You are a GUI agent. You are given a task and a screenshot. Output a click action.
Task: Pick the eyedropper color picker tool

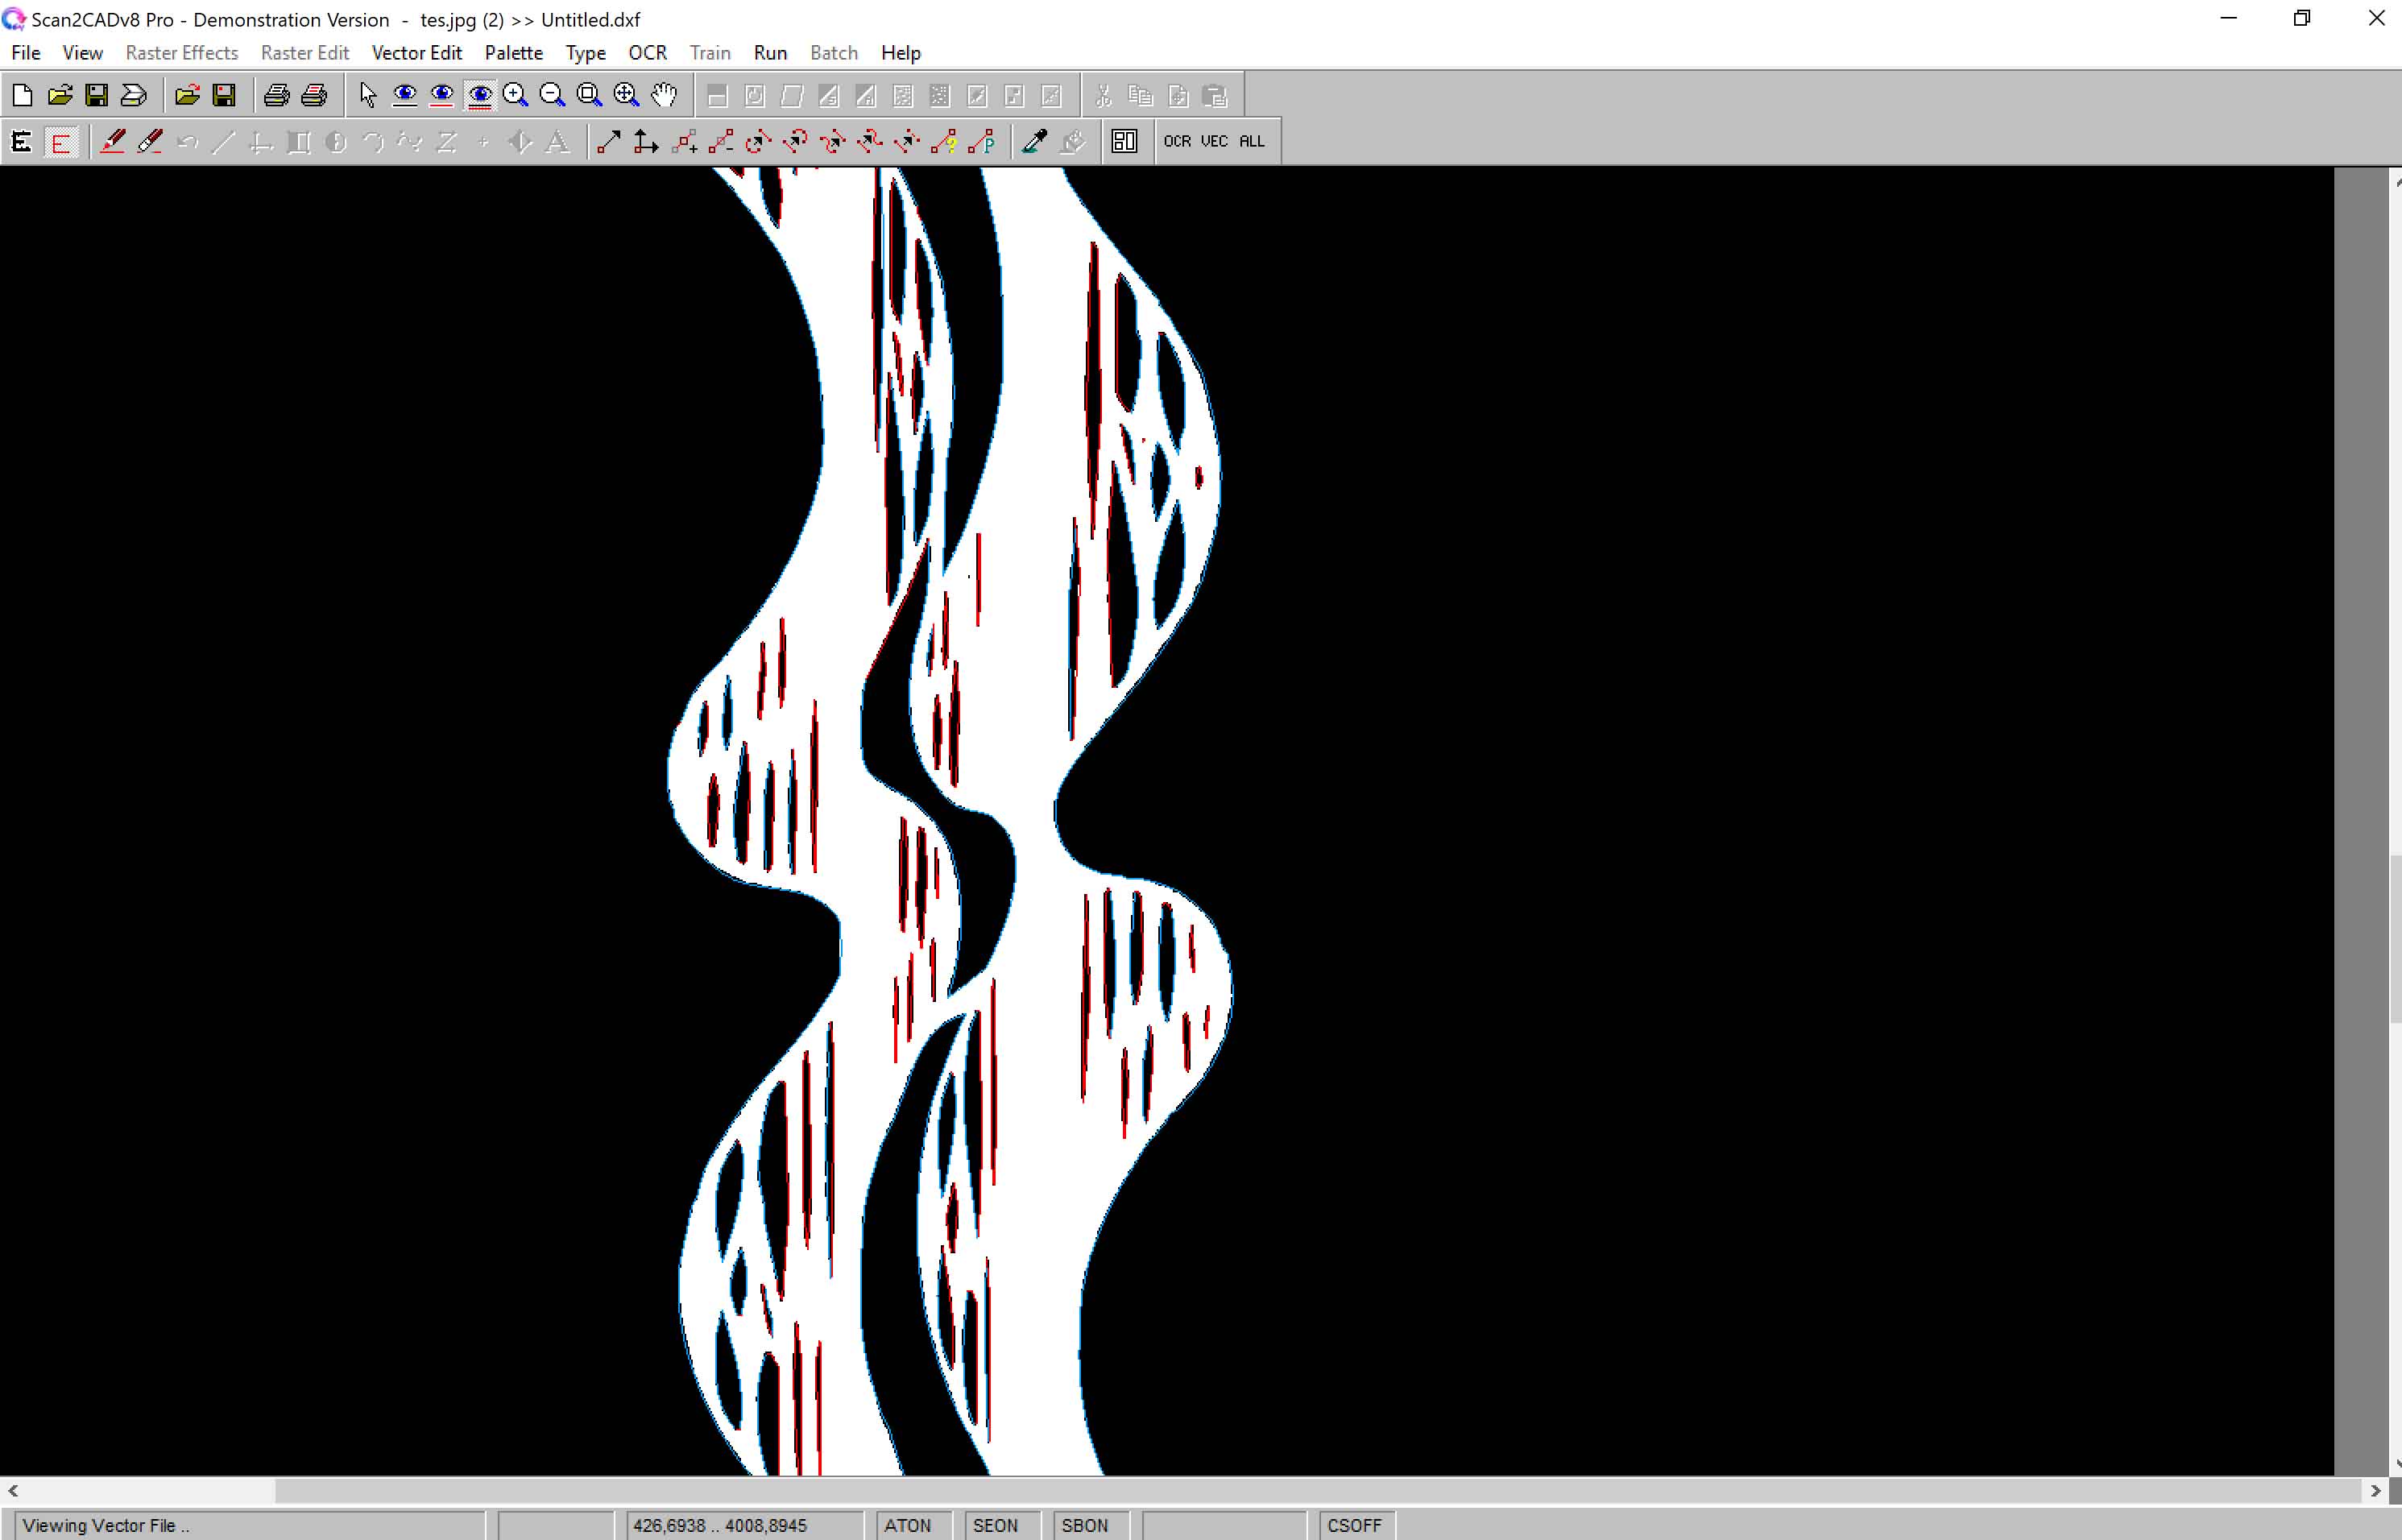pyautogui.click(x=1034, y=141)
